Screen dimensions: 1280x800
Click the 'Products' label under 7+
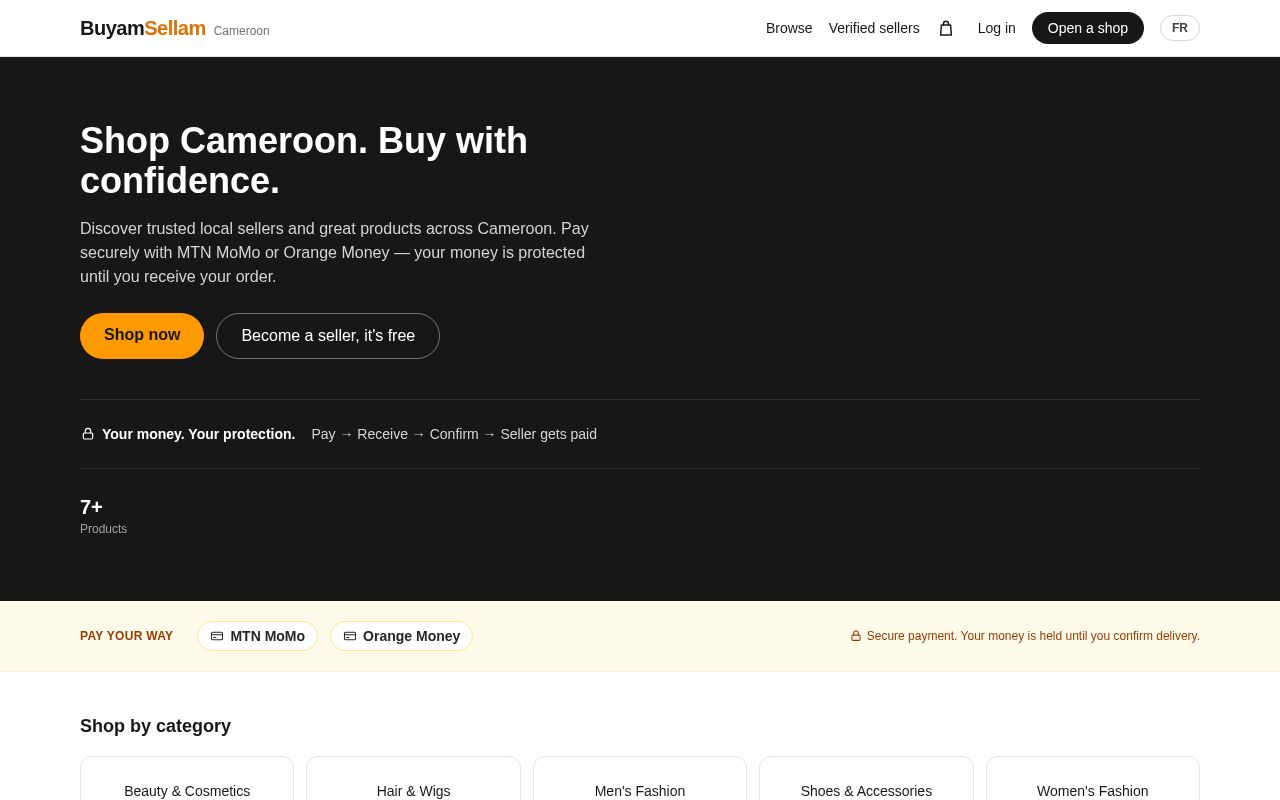pos(103,529)
